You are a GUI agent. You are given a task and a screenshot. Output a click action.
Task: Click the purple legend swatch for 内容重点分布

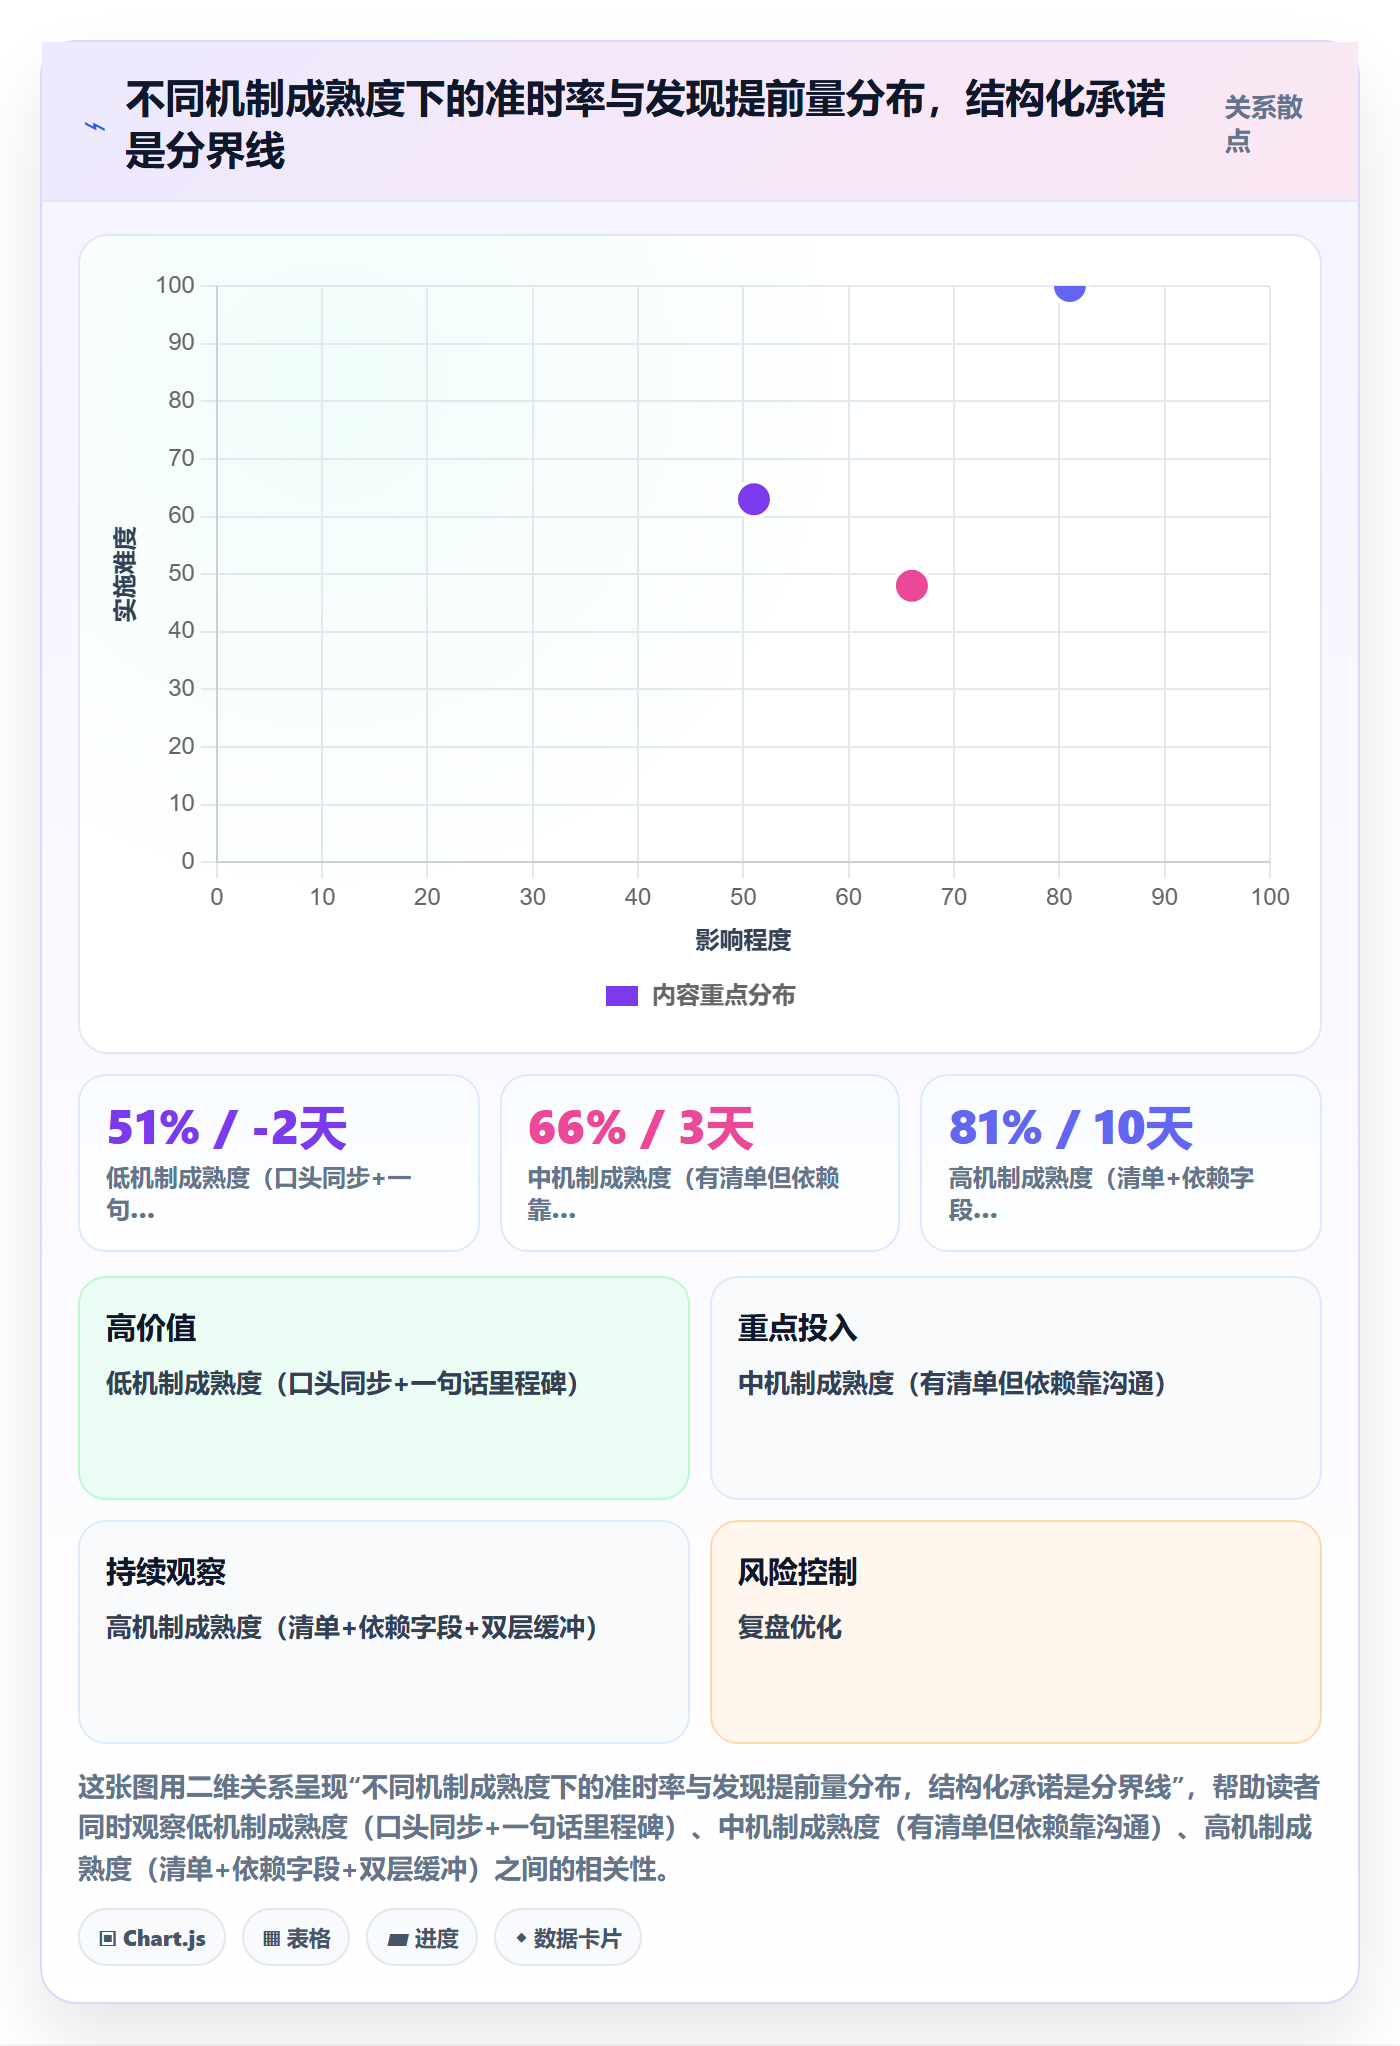[621, 996]
